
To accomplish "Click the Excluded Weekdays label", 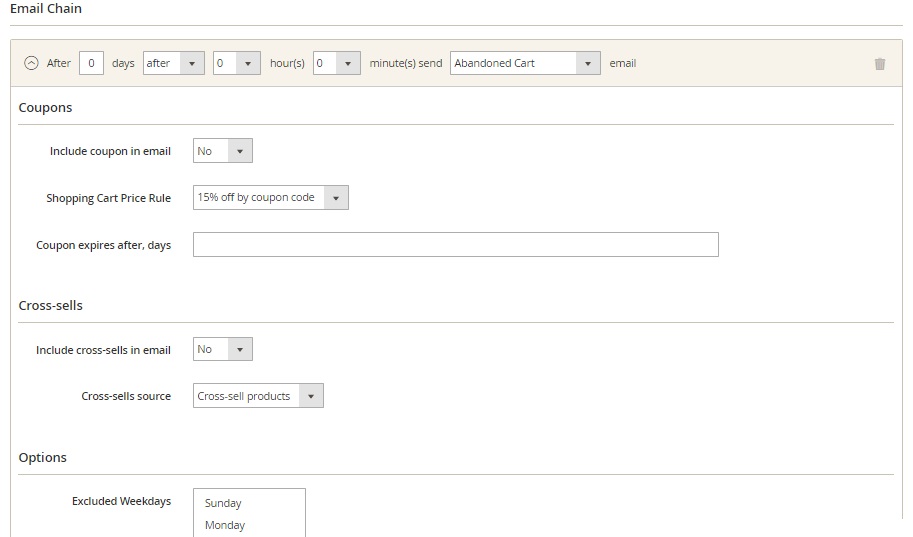I will (x=122, y=501).
